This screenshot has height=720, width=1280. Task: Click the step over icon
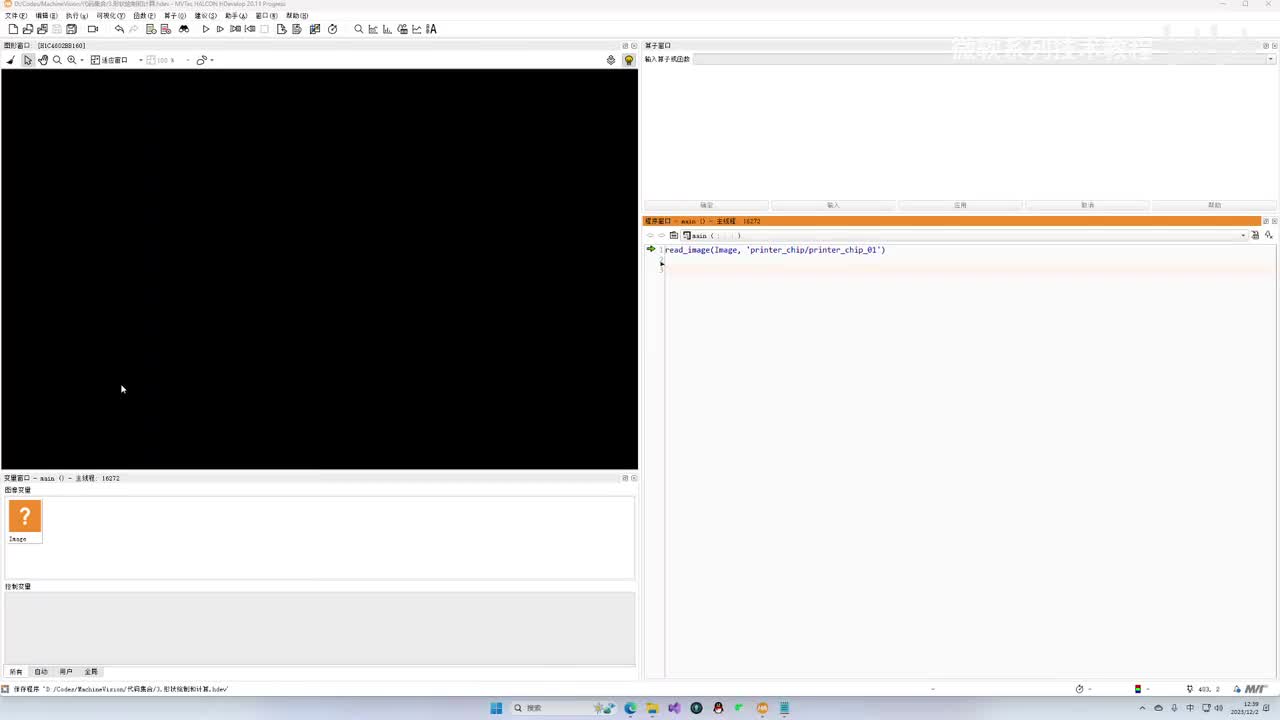(x=221, y=29)
